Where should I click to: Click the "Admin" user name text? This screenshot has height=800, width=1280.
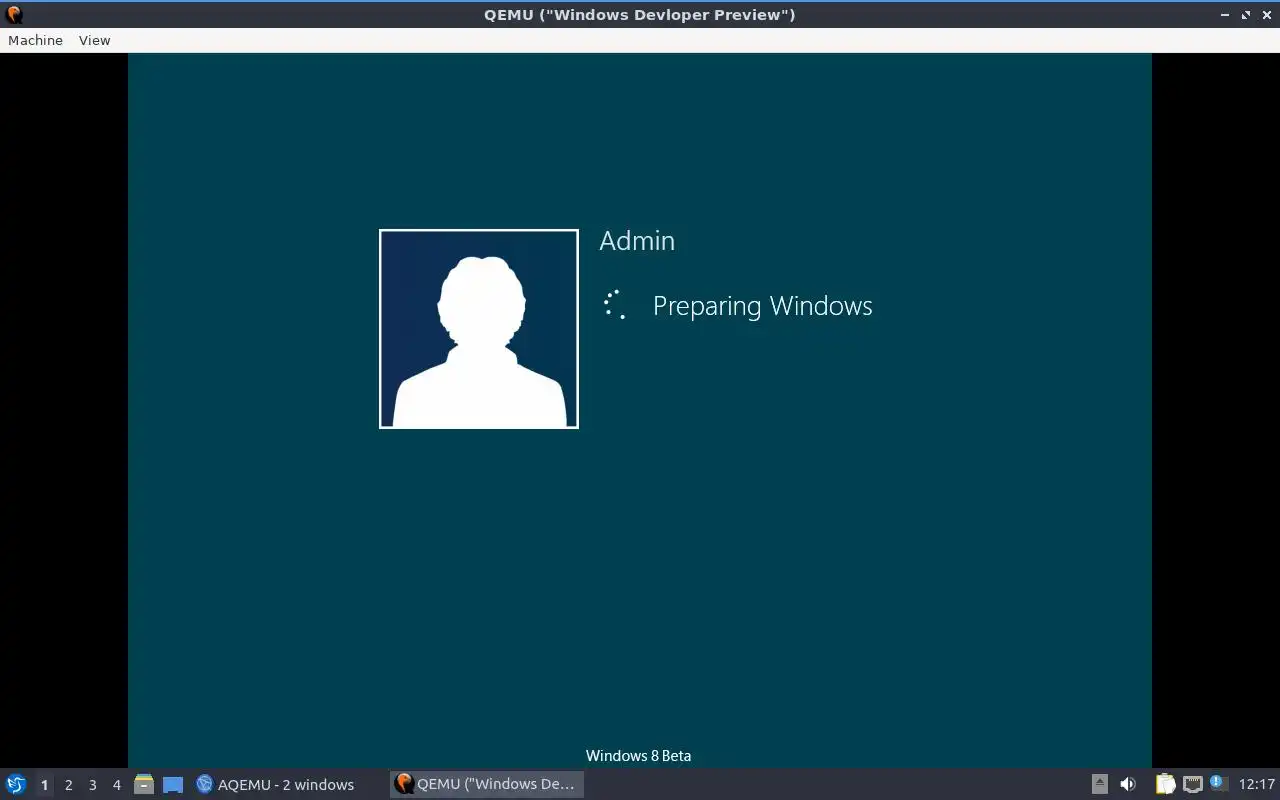pyautogui.click(x=637, y=241)
